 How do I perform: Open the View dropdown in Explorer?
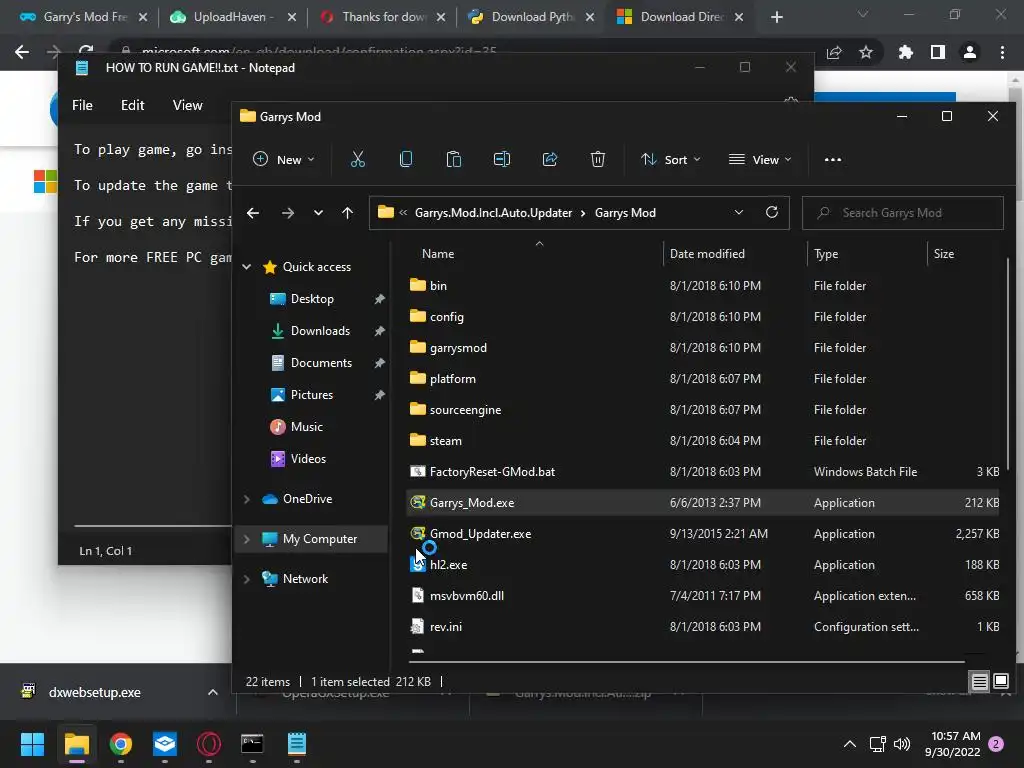[760, 159]
